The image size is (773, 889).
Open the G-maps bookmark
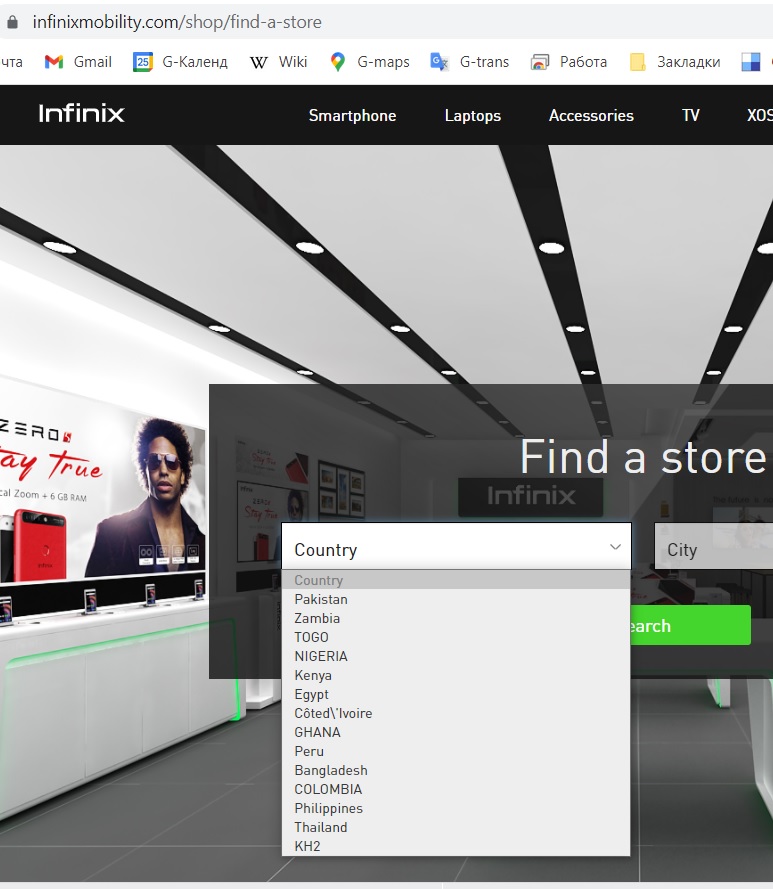[x=370, y=62]
